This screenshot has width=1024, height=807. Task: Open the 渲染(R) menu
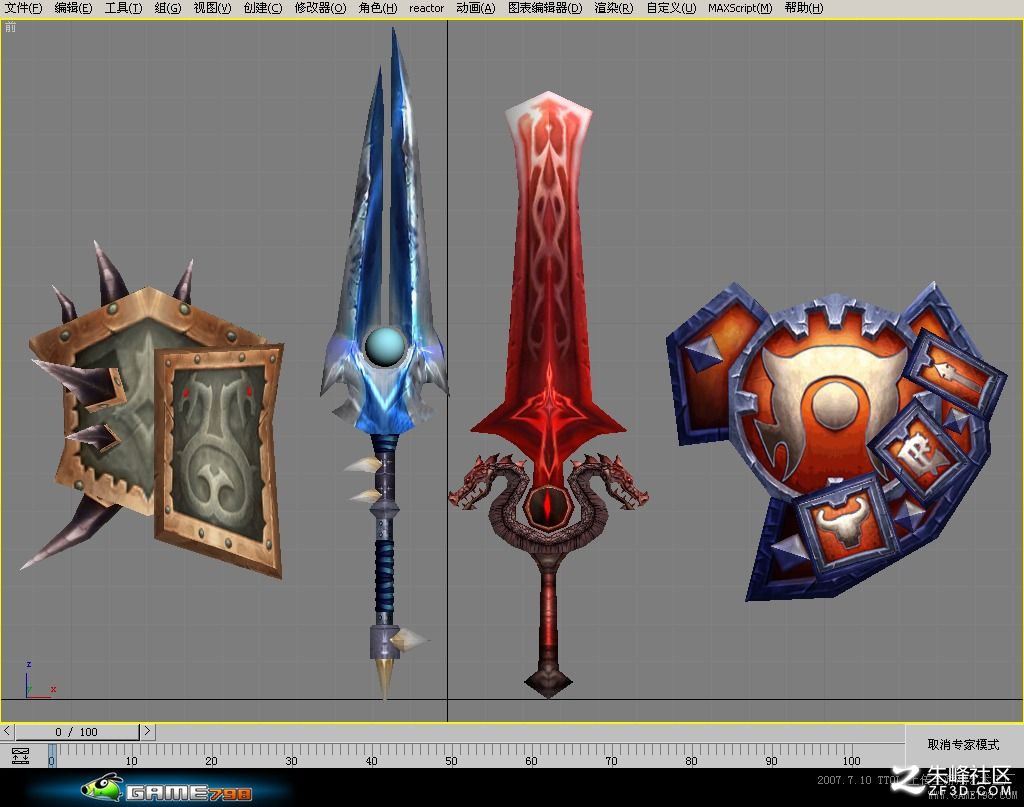[x=613, y=8]
